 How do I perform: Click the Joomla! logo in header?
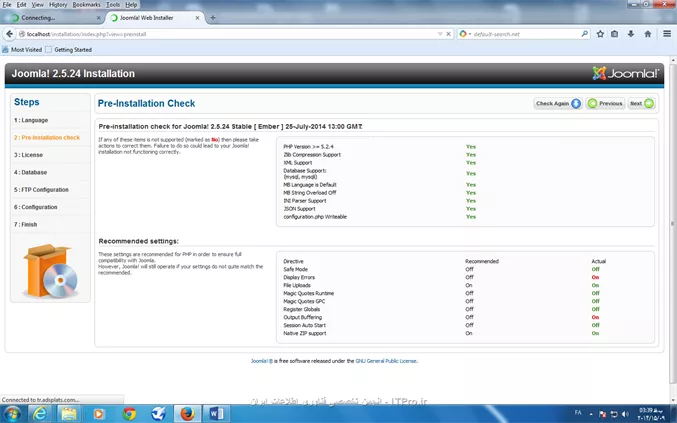pyautogui.click(x=626, y=73)
